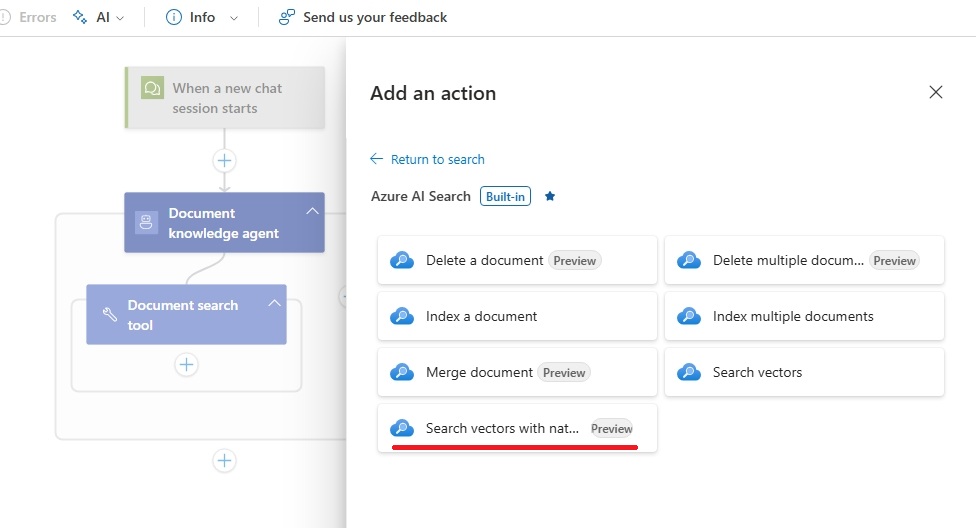The image size is (976, 528).
Task: Add step at bottom of workflow
Action: [224, 460]
